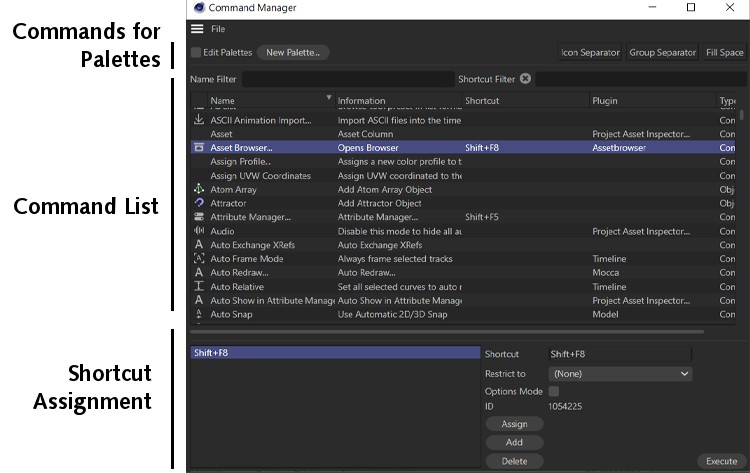This screenshot has width=750, height=473.
Task: Select the Assign UVW Coordinates row
Action: (463, 176)
